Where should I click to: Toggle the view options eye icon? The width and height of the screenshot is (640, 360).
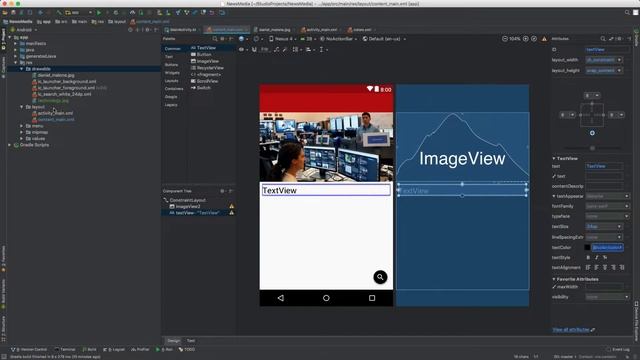(242, 49)
